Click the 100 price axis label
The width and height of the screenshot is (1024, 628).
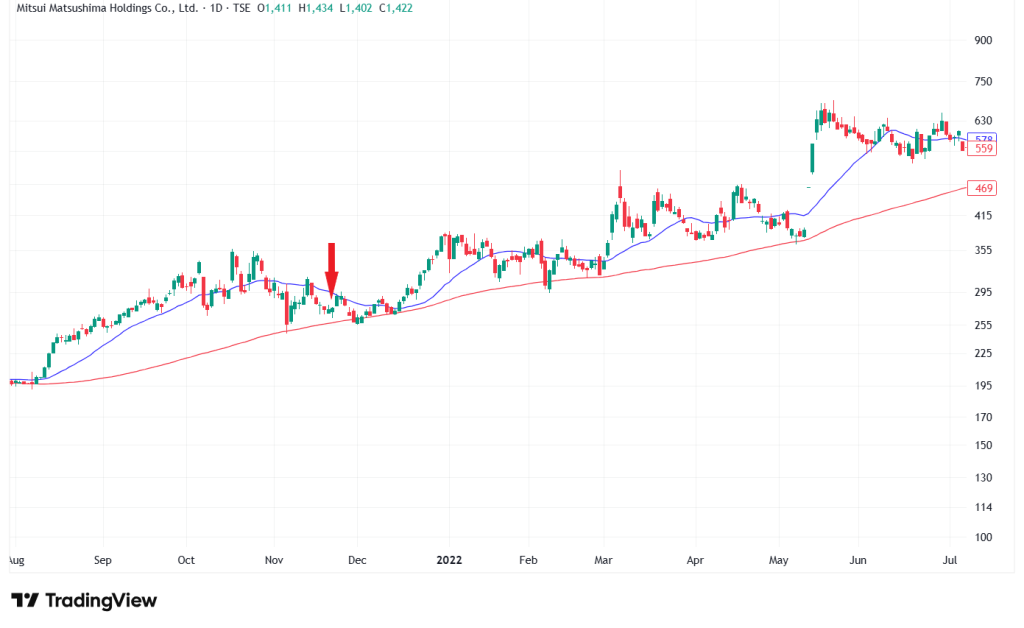point(983,537)
